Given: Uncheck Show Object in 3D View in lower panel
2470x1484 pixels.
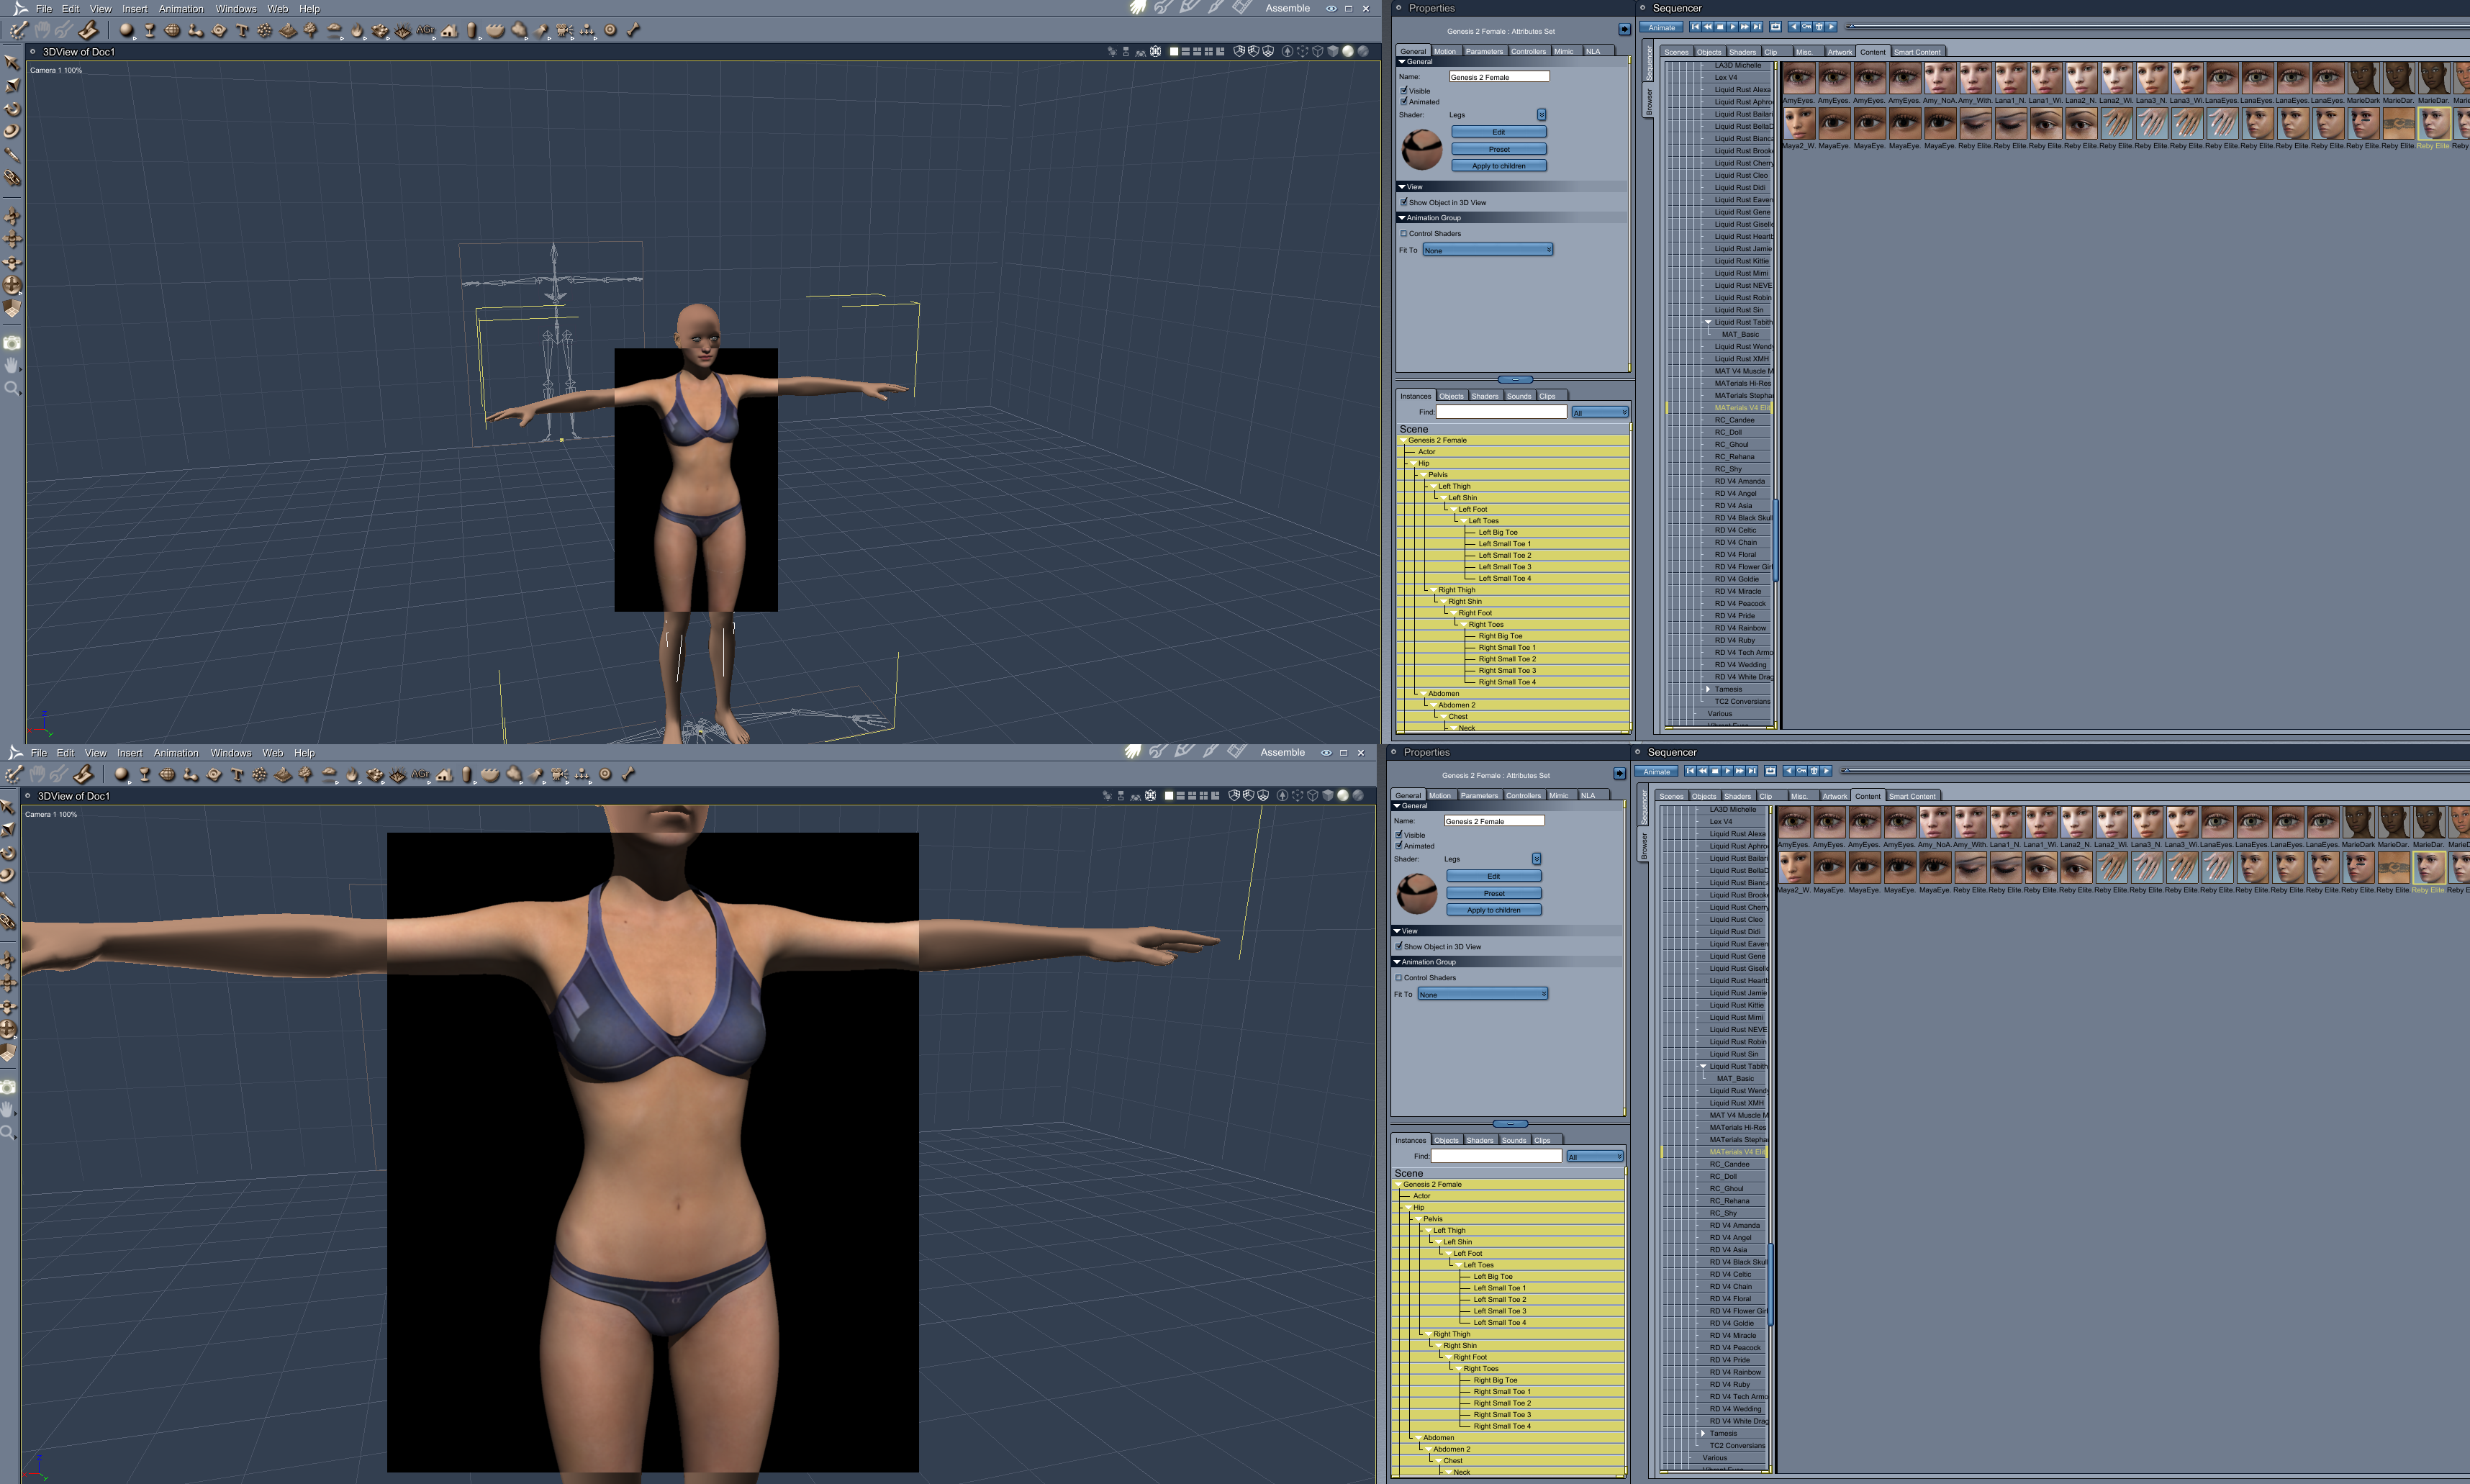Looking at the screenshot, I should point(1398,946).
